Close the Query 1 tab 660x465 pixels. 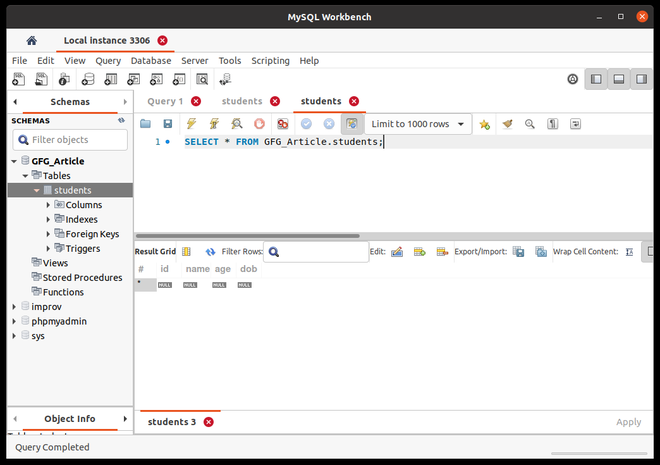pyautogui.click(x=196, y=101)
